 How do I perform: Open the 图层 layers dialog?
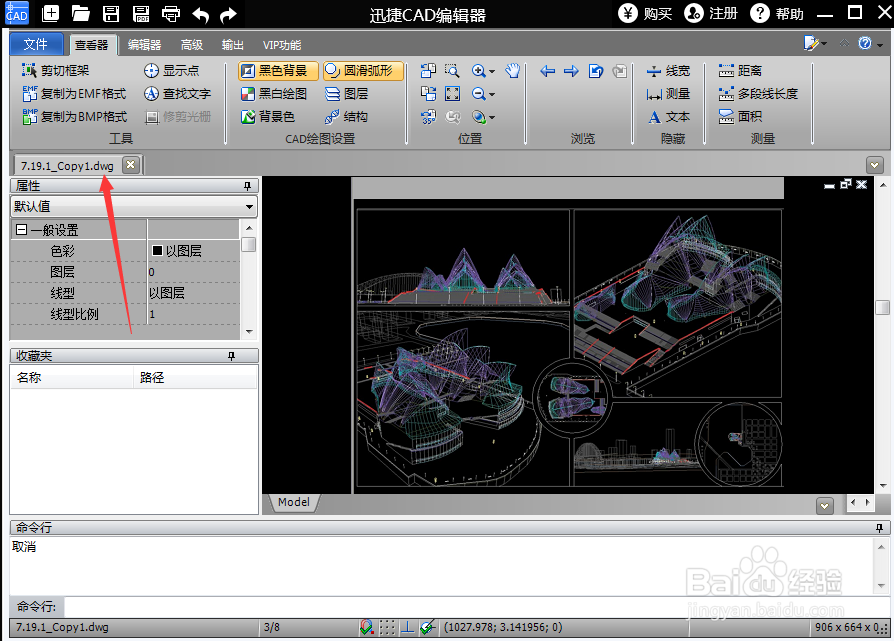pyautogui.click(x=347, y=94)
